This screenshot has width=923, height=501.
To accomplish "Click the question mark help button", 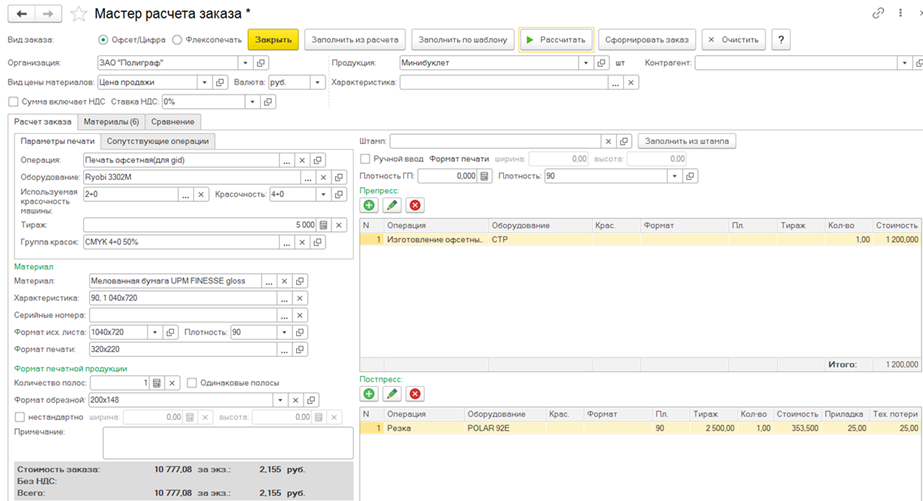I will pos(780,40).
